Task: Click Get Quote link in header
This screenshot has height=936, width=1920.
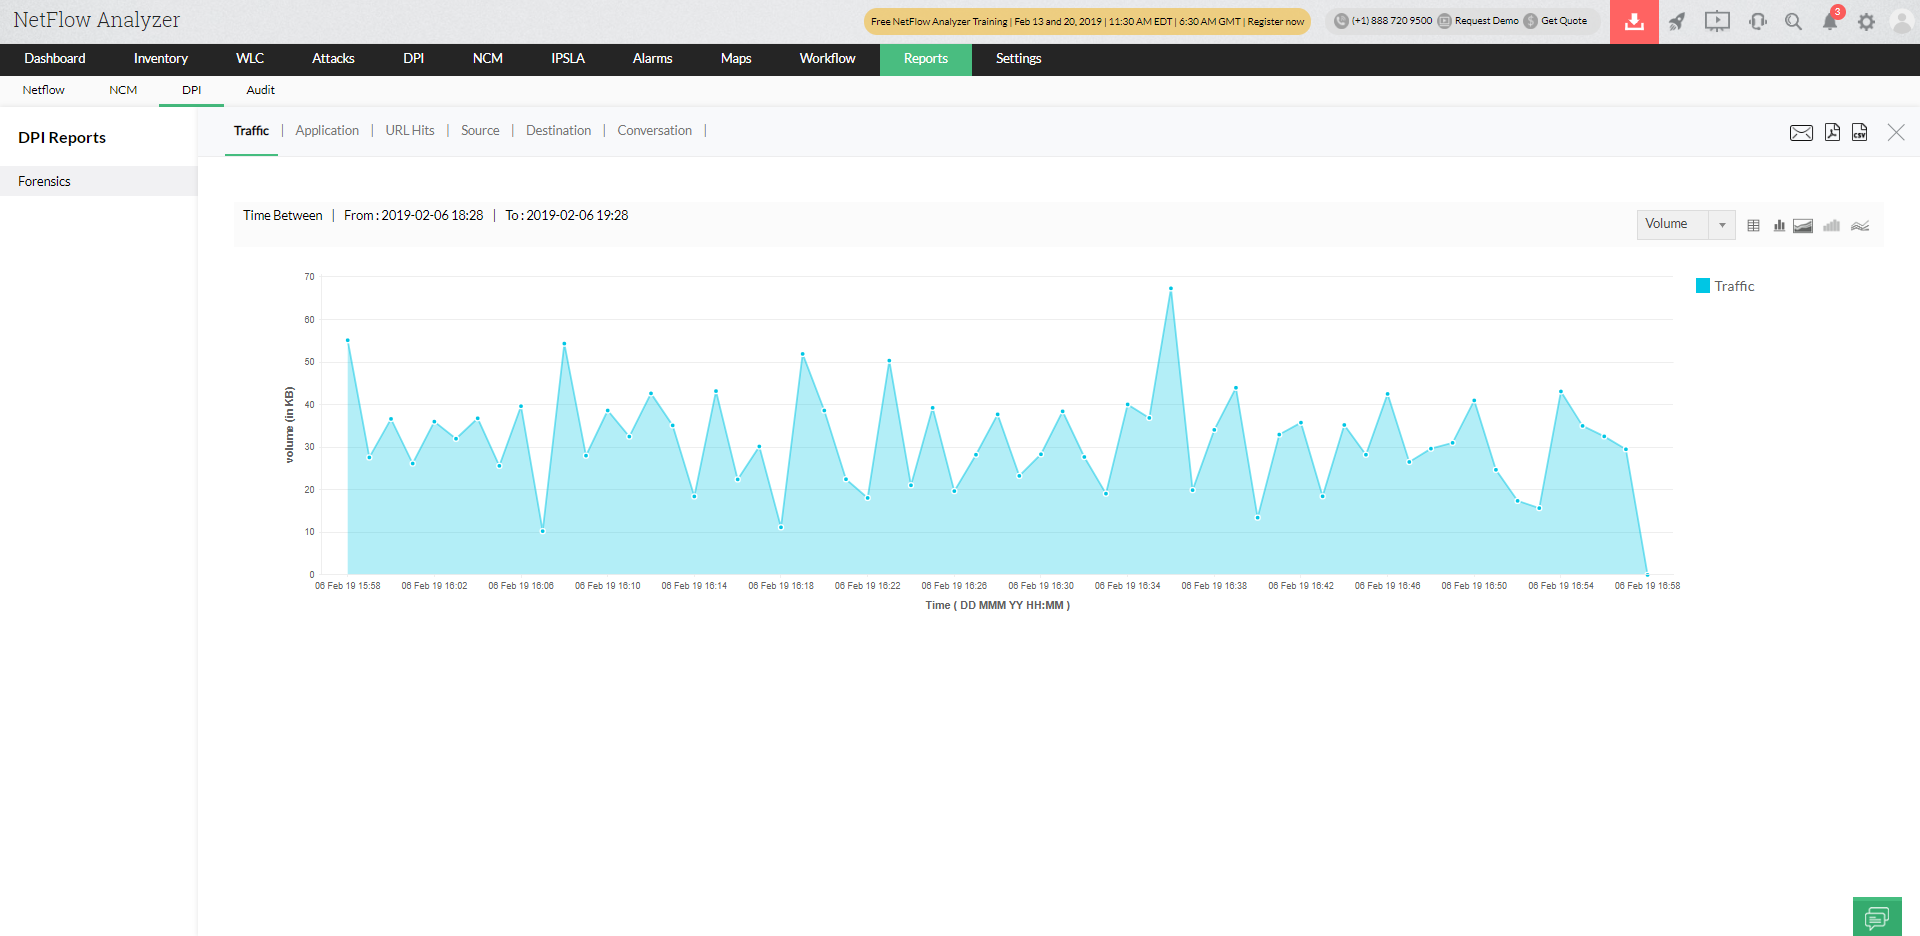Action: point(1563,21)
